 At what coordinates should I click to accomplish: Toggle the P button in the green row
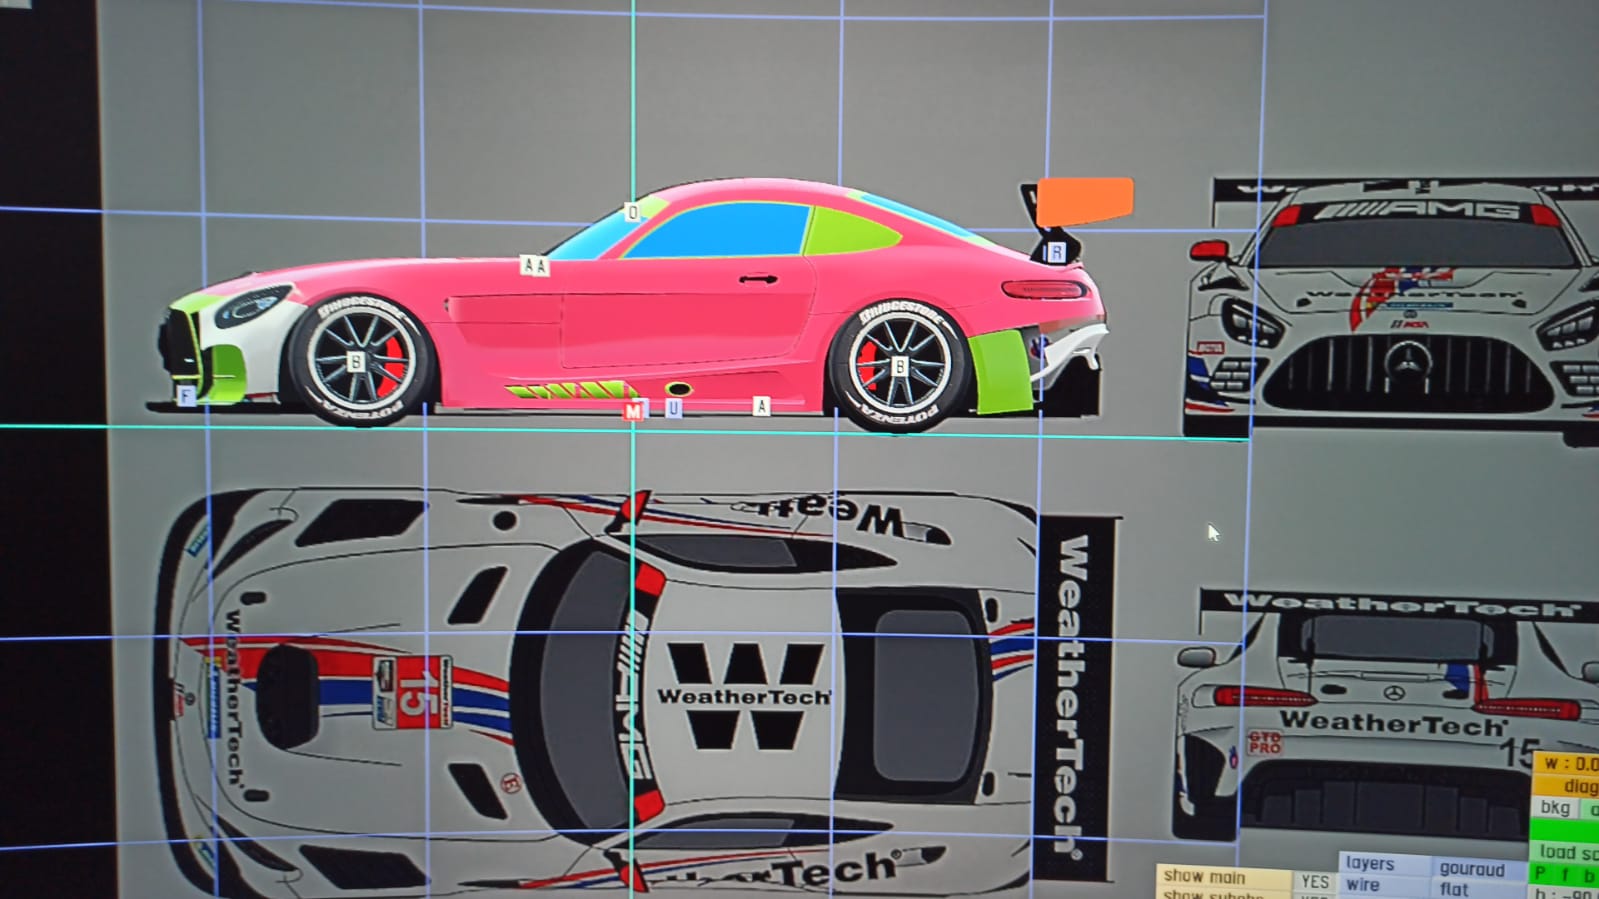click(1541, 875)
